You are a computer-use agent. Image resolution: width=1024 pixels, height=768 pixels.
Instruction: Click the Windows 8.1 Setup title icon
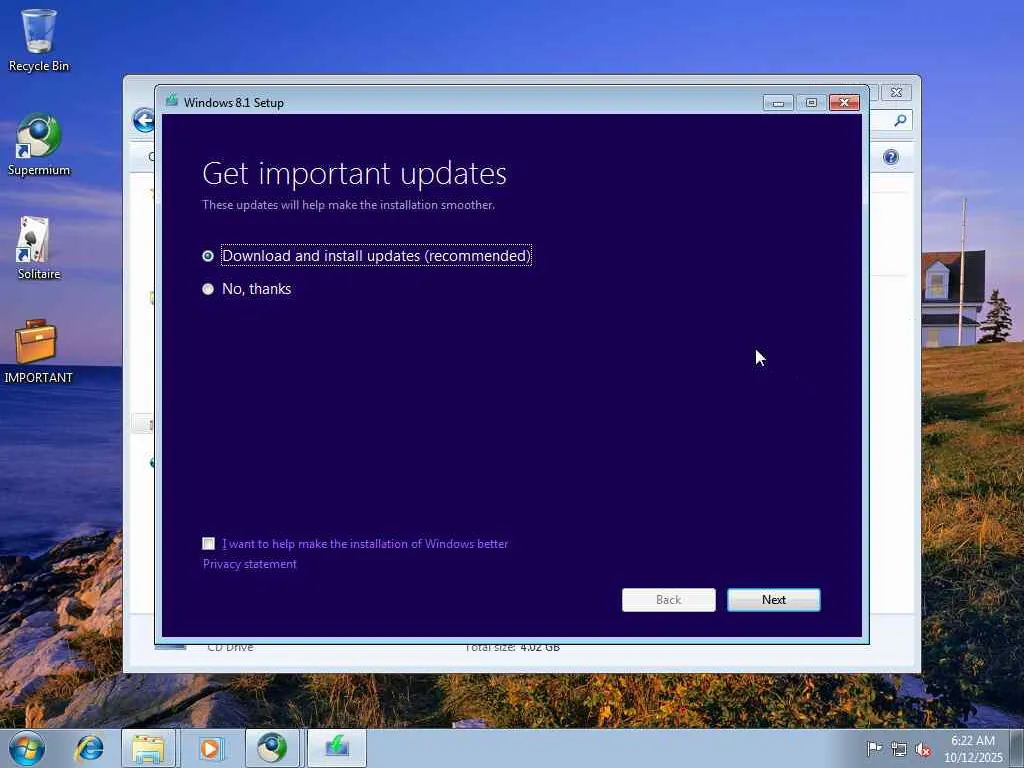point(172,101)
